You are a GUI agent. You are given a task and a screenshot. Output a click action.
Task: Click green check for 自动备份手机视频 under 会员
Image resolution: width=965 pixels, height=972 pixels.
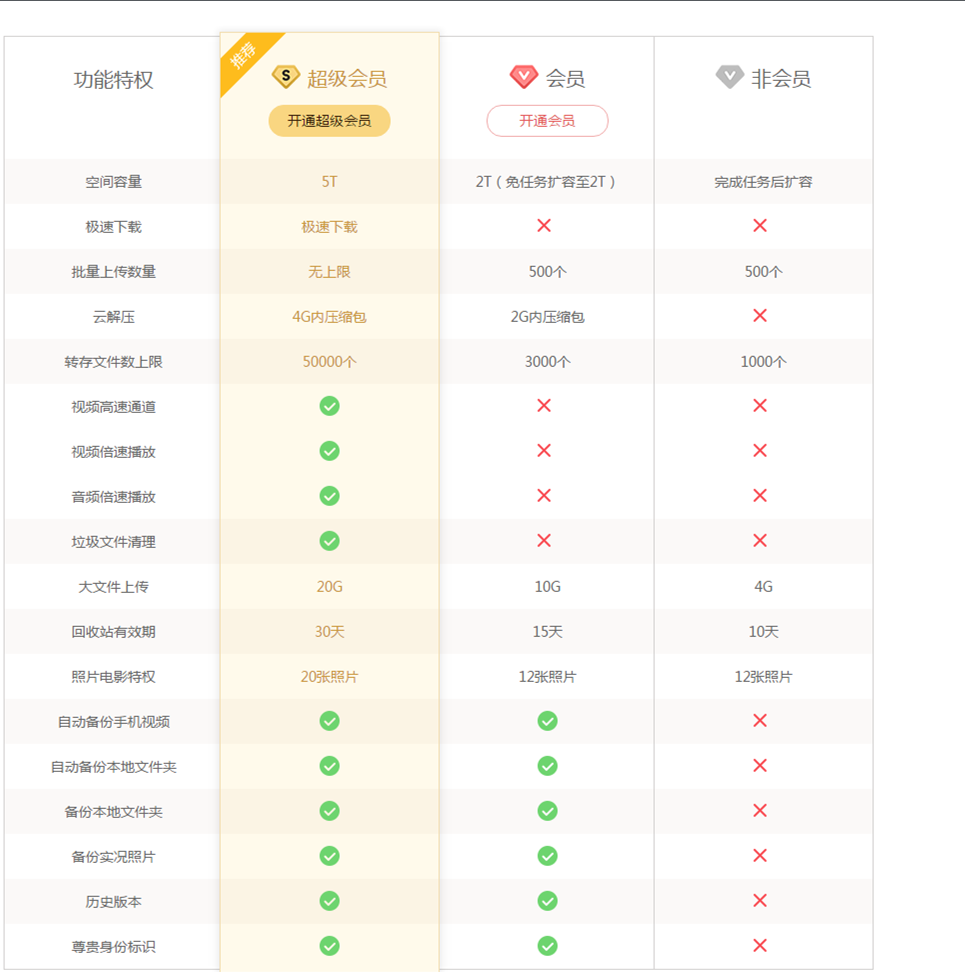(x=547, y=721)
